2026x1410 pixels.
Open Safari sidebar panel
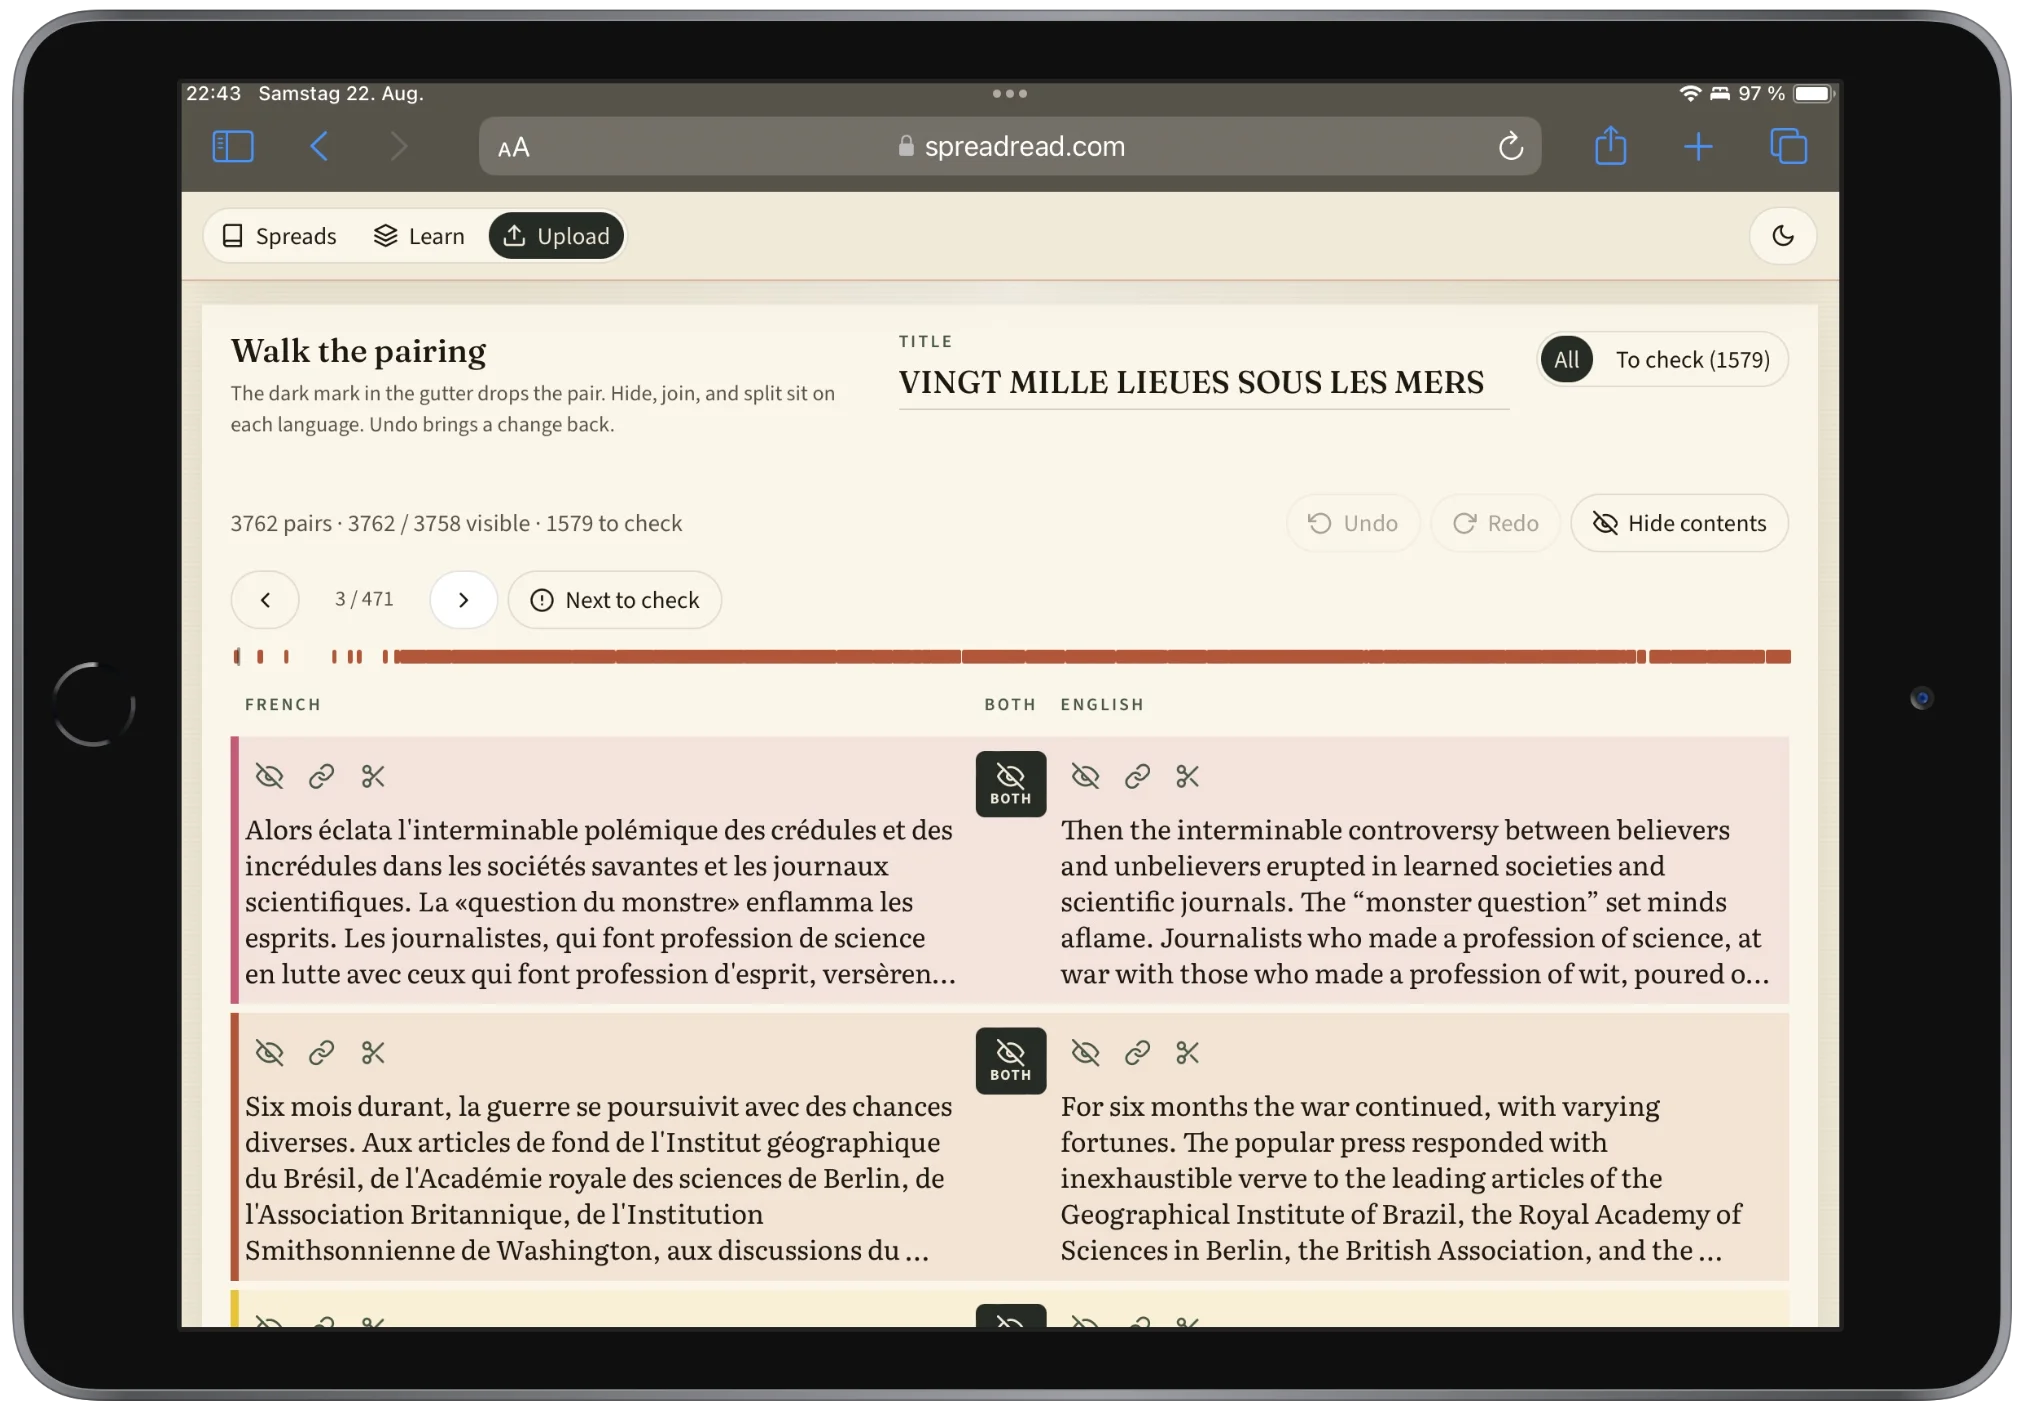point(233,147)
